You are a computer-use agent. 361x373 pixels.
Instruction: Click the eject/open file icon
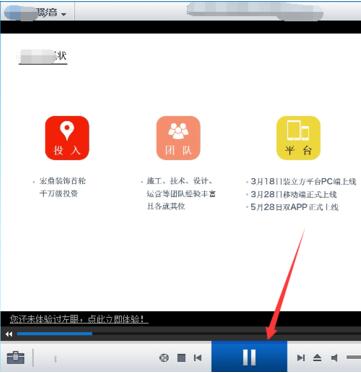pos(317,358)
